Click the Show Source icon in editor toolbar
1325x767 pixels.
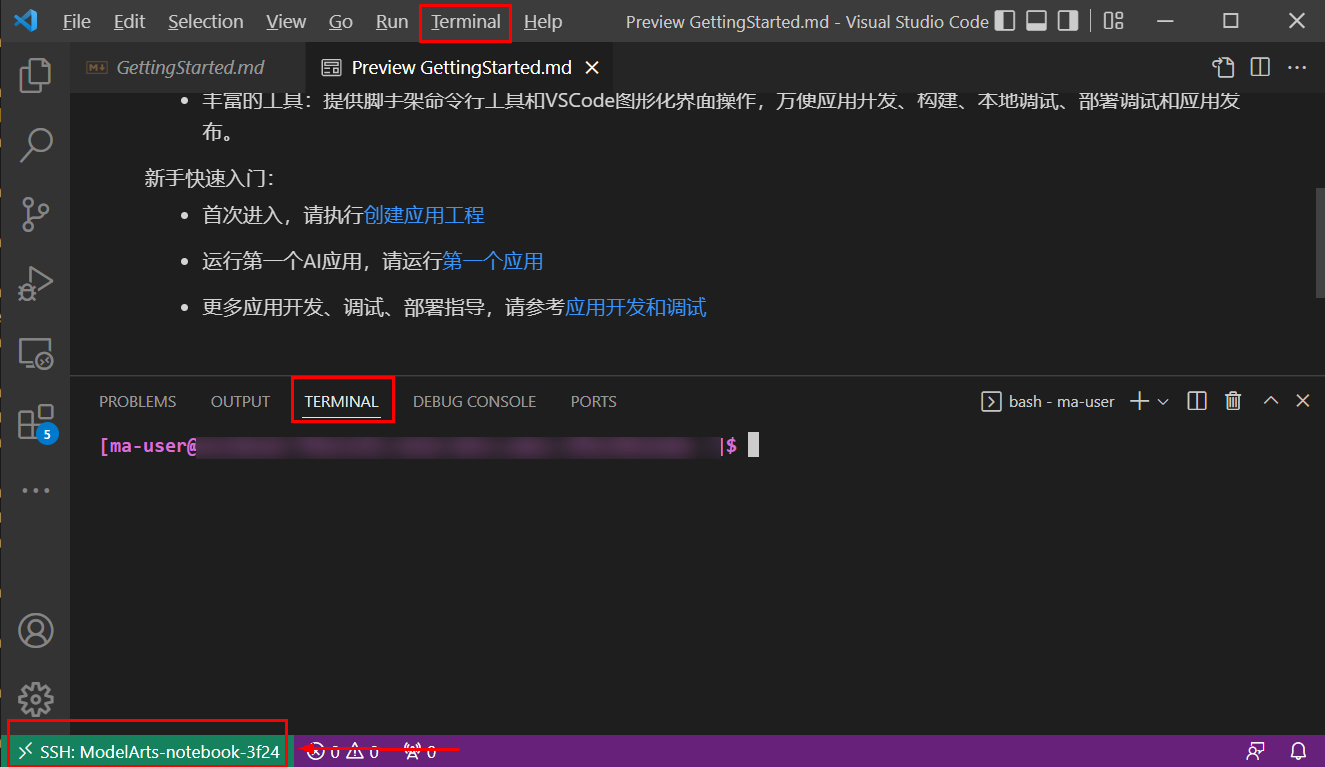(1223, 67)
